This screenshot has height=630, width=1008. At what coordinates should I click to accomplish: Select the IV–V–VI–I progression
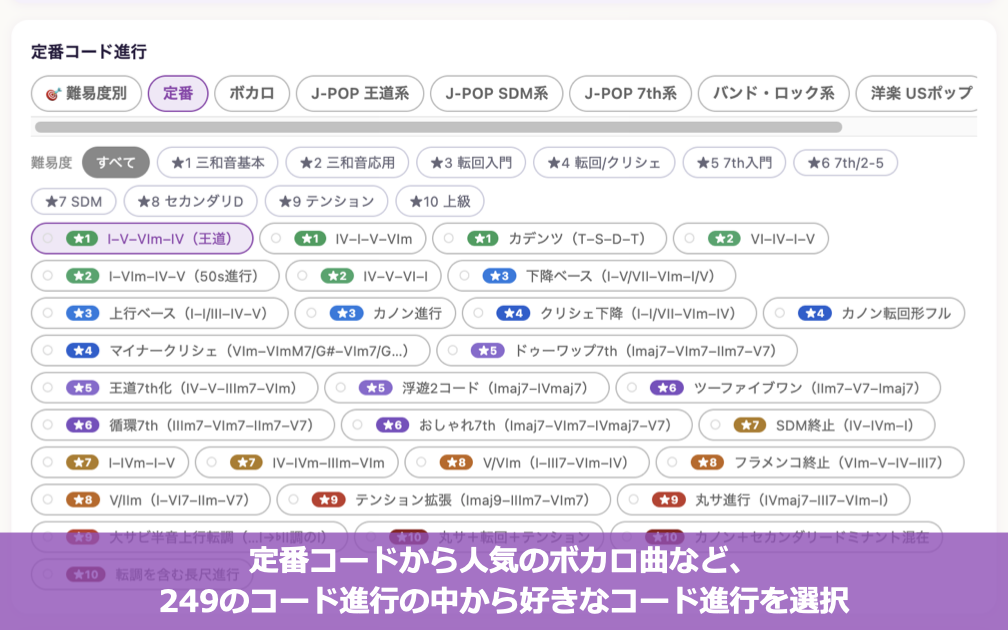coord(363,276)
